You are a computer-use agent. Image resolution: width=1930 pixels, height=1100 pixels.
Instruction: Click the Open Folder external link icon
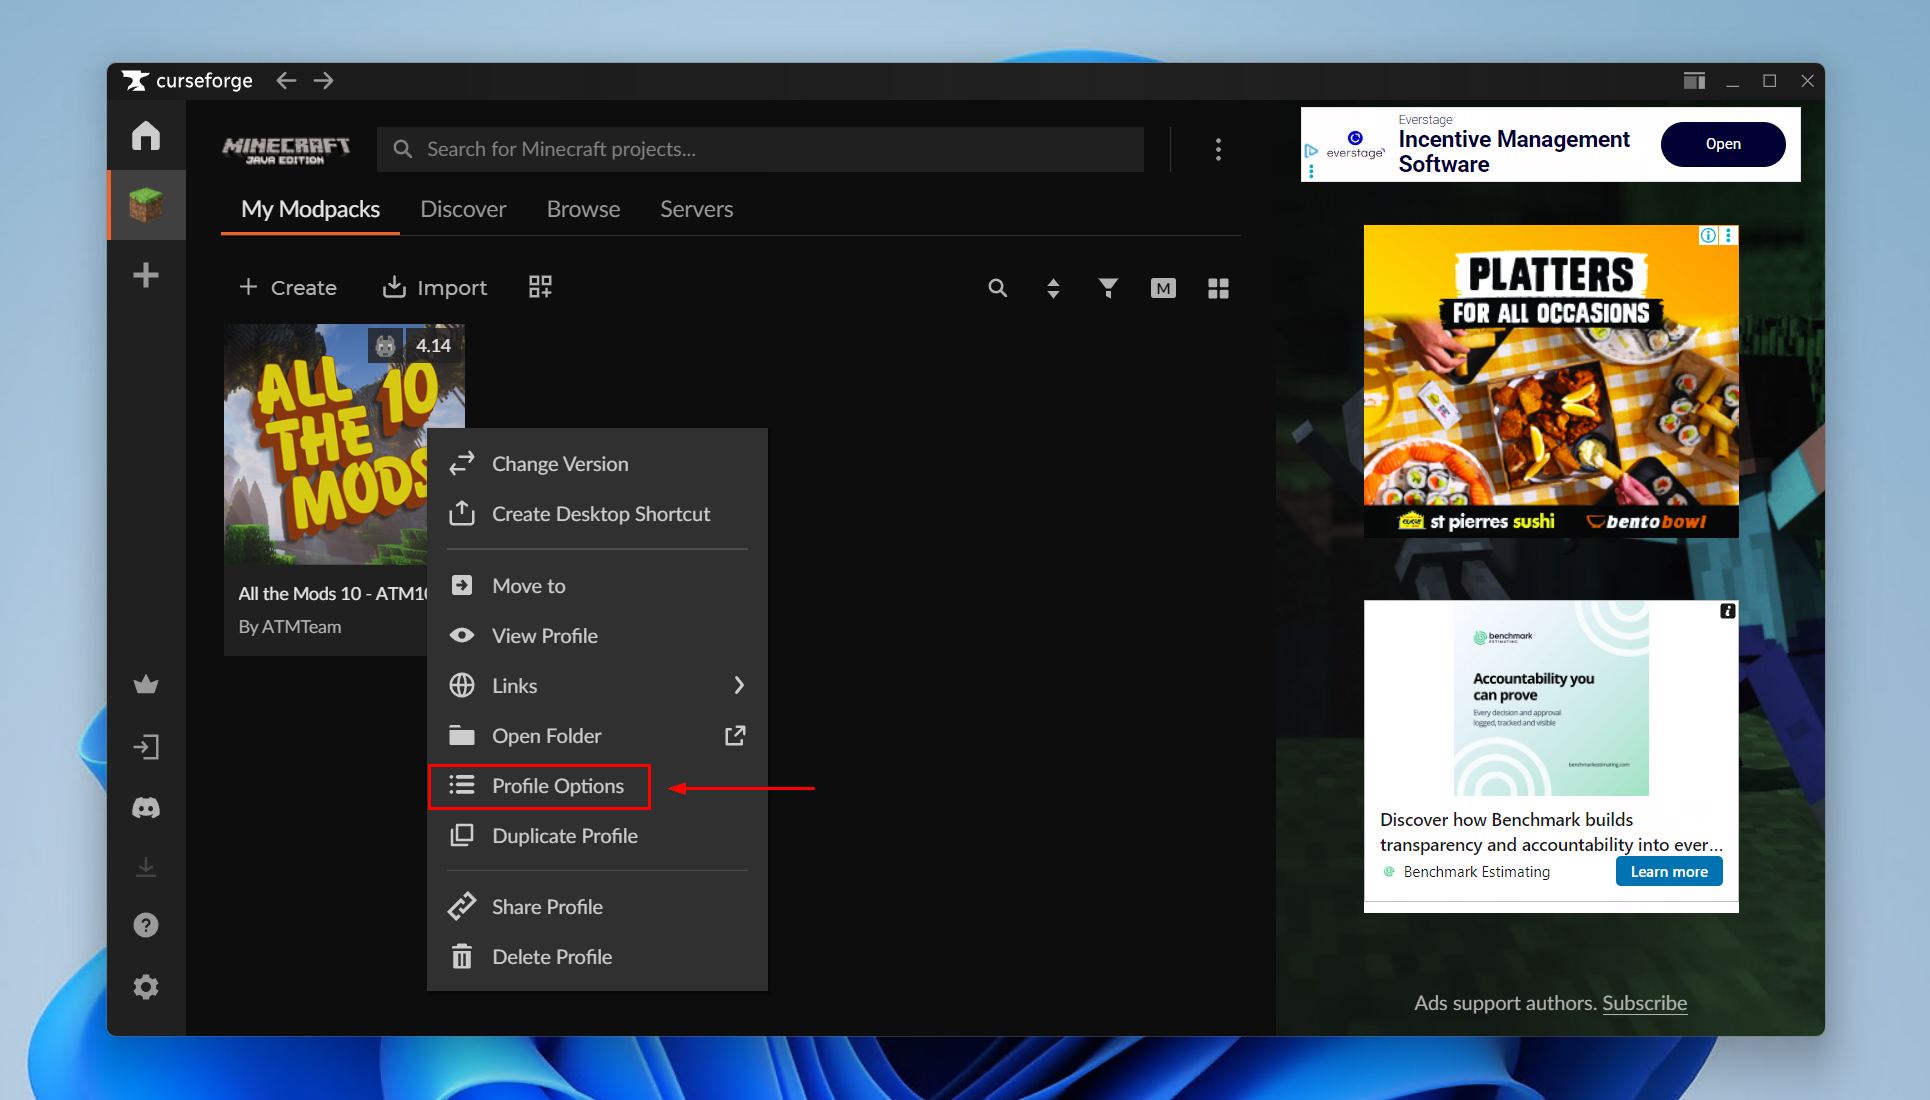[735, 736]
